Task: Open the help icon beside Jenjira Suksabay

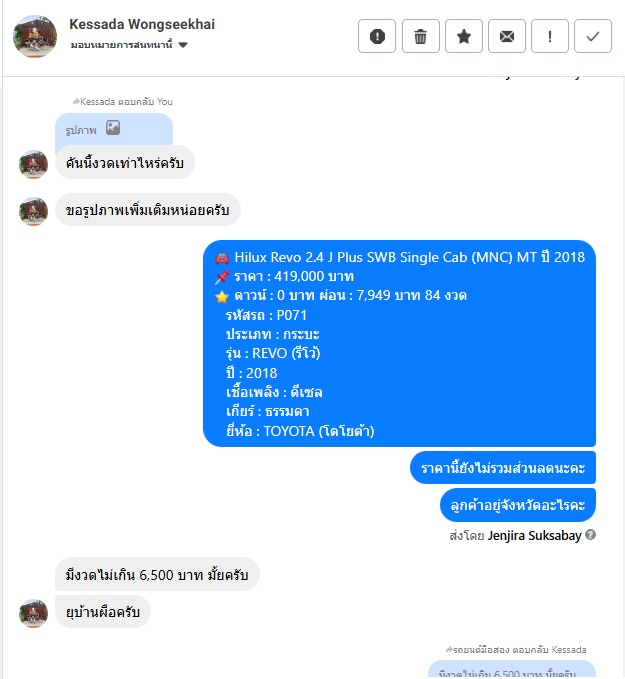Action: point(590,535)
